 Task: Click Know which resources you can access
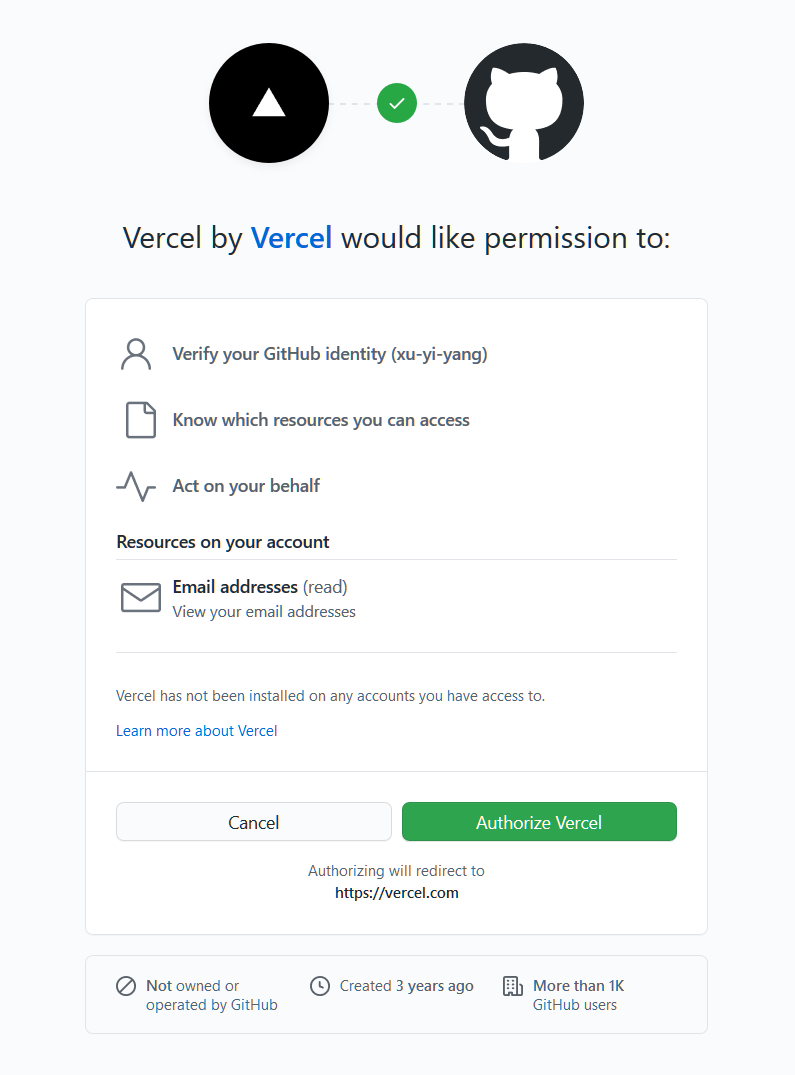point(321,420)
